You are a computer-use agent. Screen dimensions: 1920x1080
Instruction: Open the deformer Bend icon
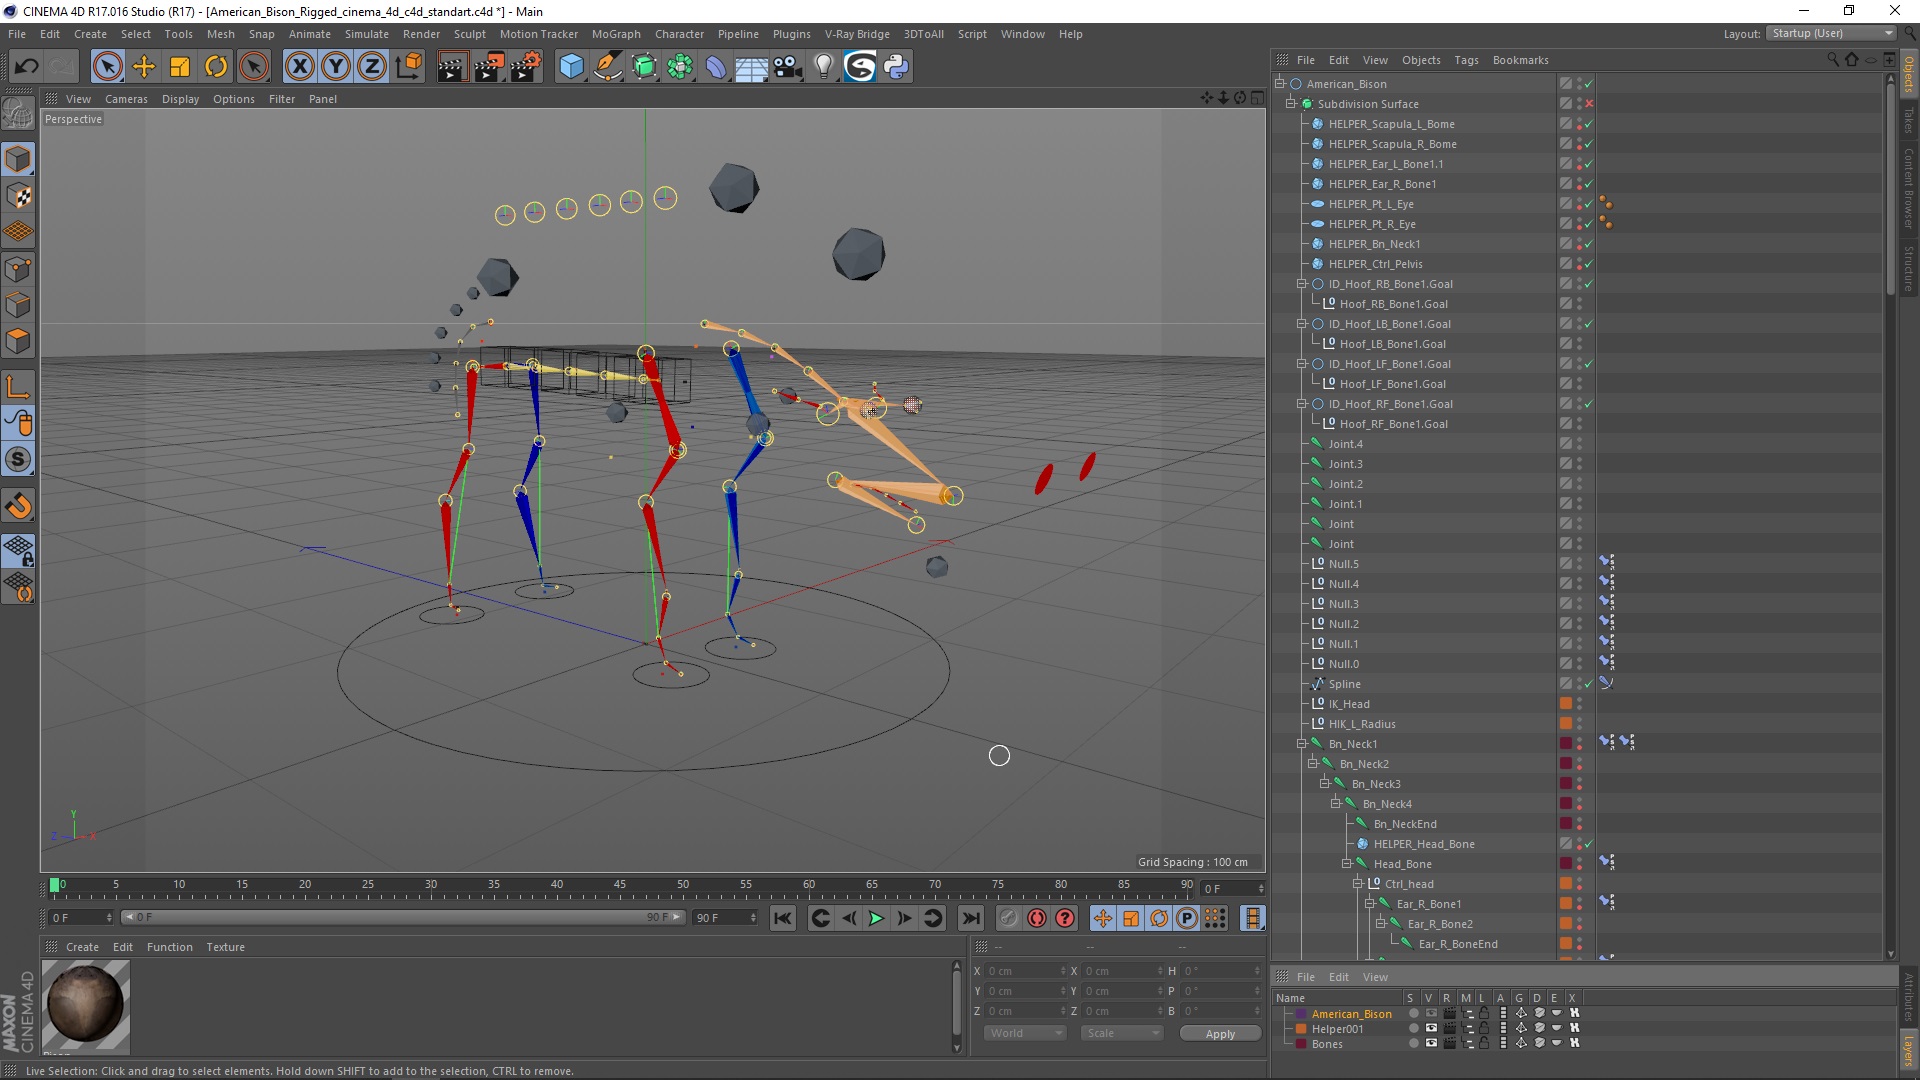pos(716,67)
